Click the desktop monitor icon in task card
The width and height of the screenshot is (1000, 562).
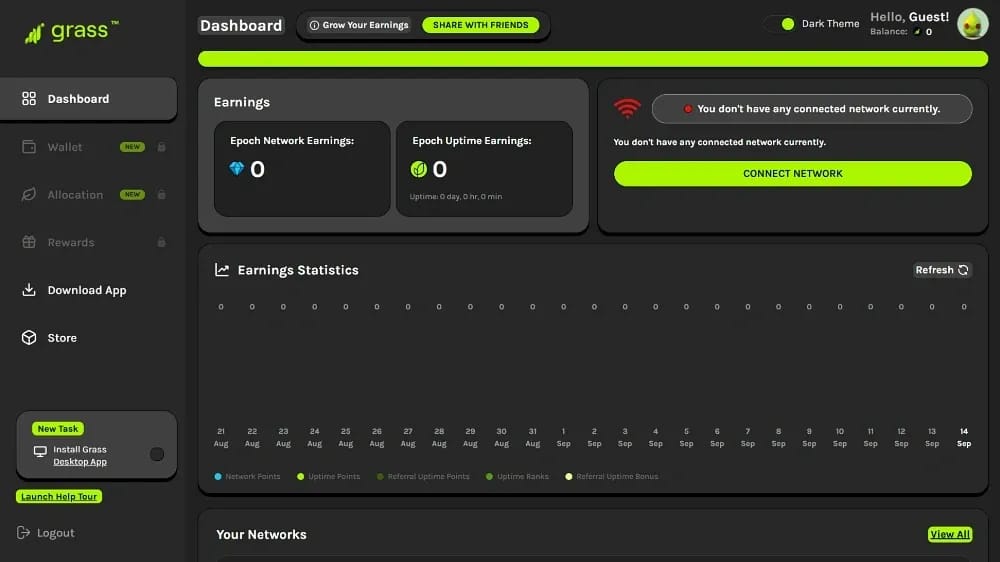40,452
